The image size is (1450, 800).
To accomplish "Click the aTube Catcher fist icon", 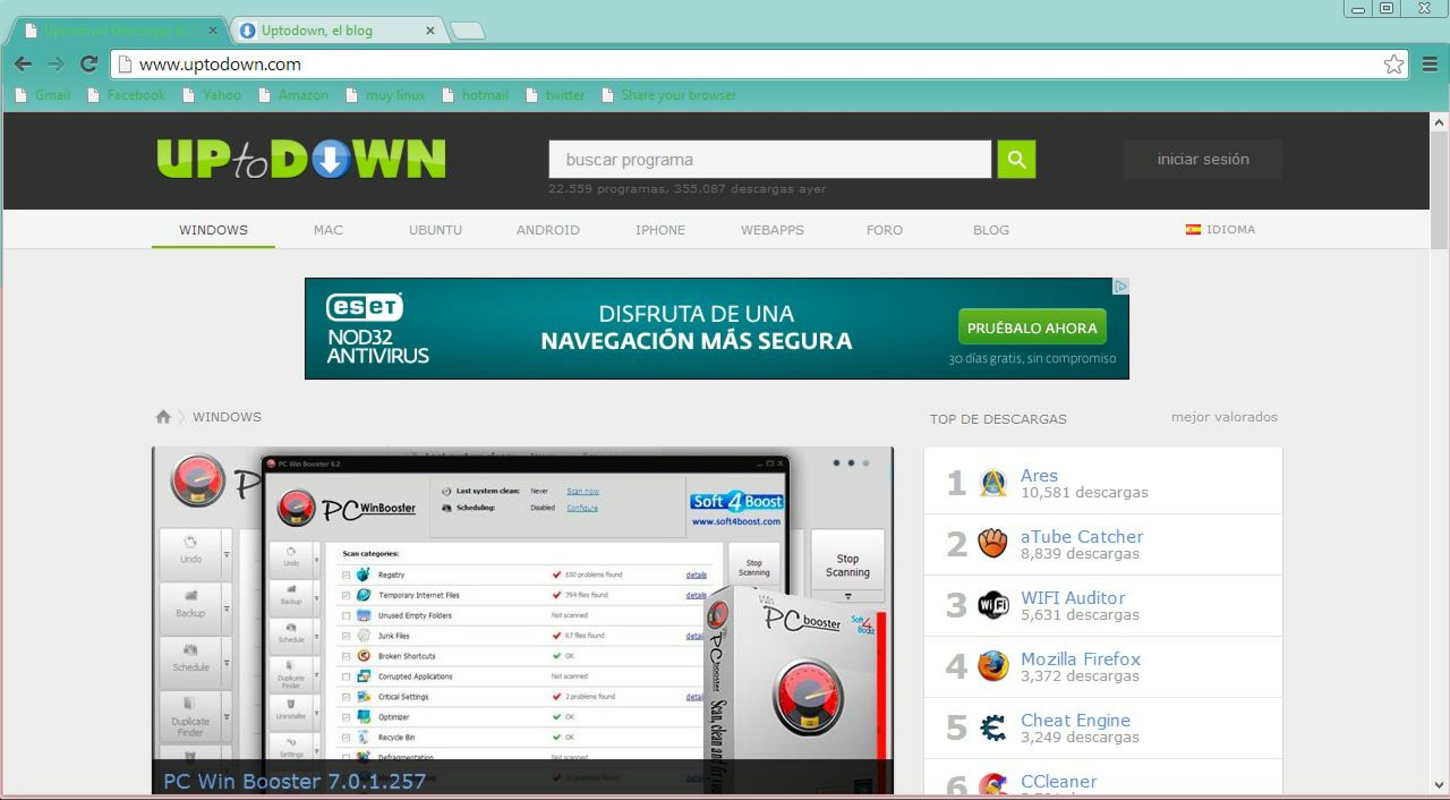I will [993, 544].
